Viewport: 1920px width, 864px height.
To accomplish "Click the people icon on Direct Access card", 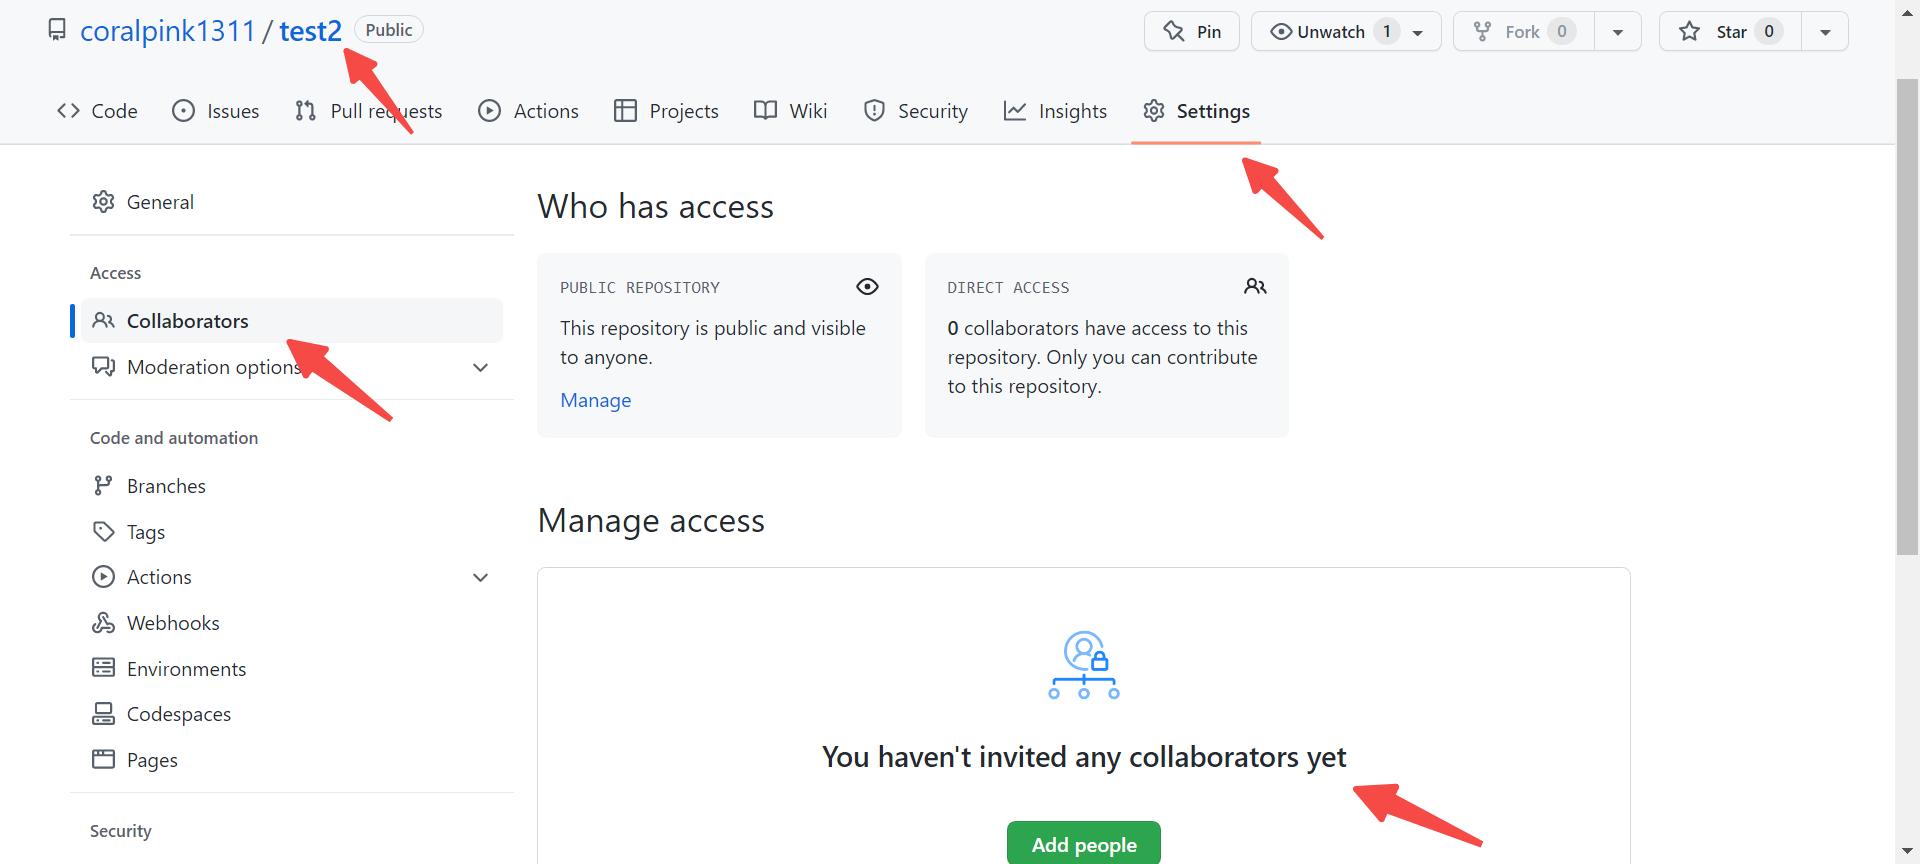I will click(x=1255, y=287).
